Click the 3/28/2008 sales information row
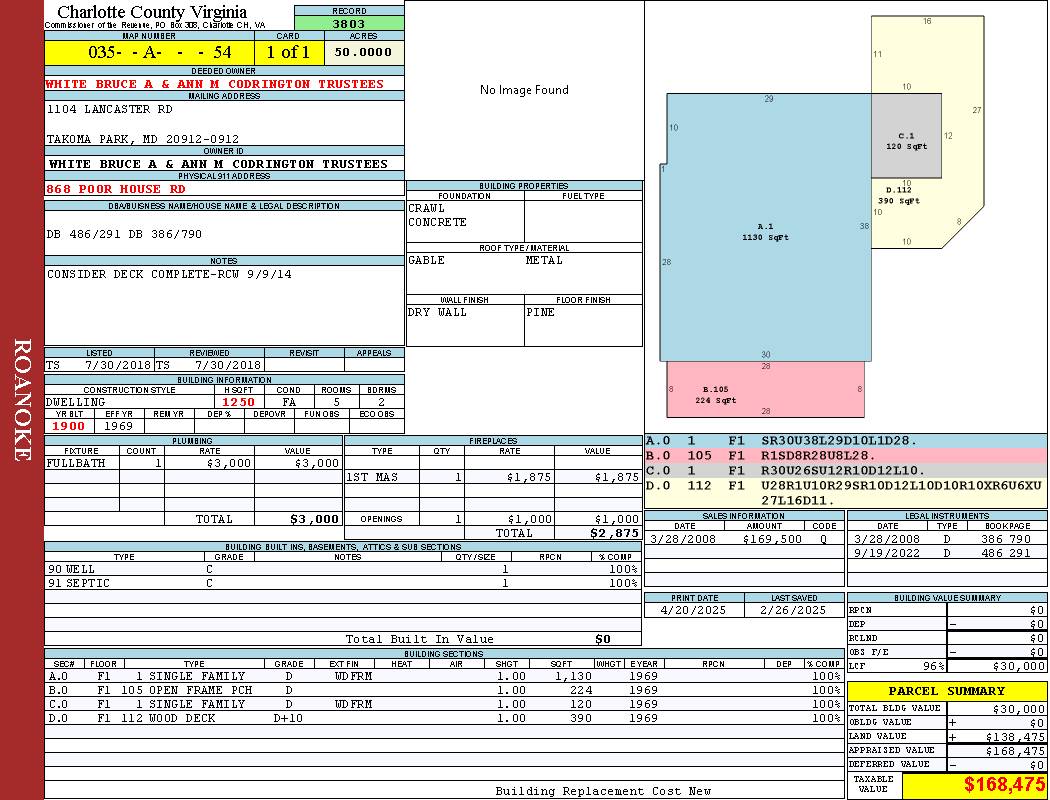Screen dimensions: 1050x800 tap(745, 539)
